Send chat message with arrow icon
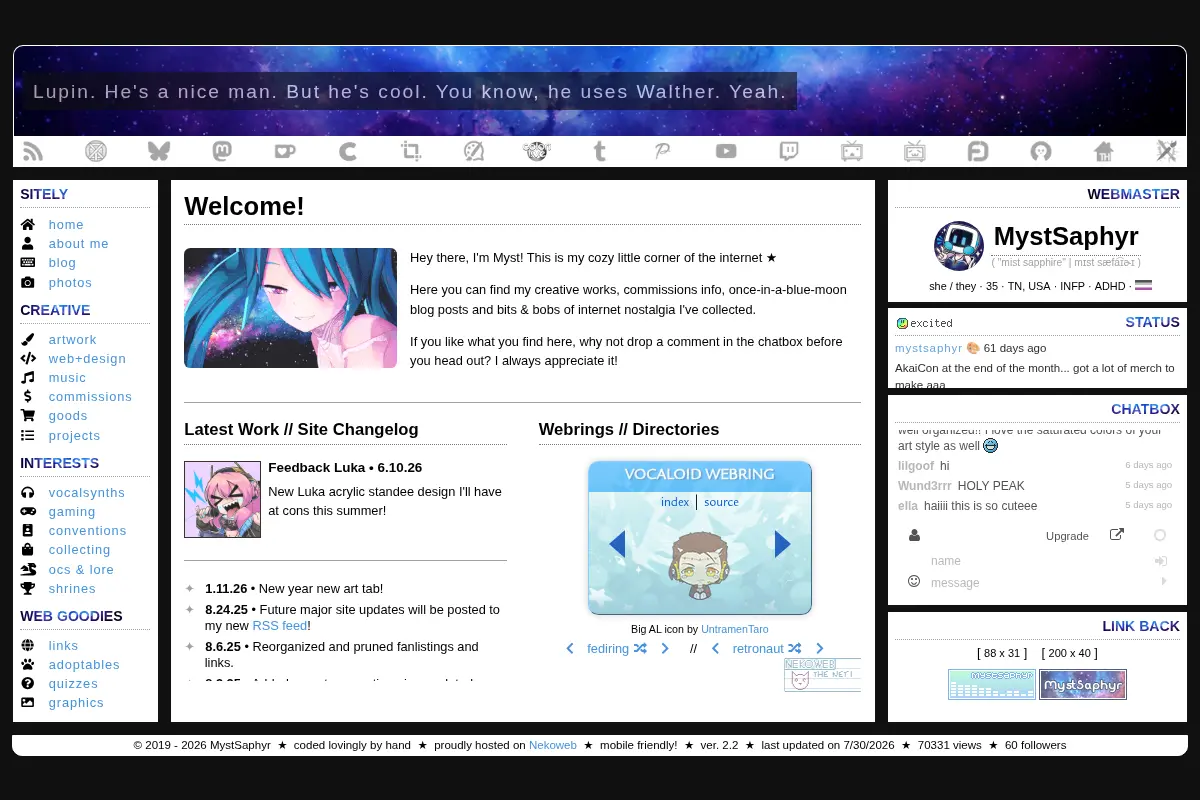This screenshot has width=1200, height=800. pyautogui.click(x=1163, y=581)
